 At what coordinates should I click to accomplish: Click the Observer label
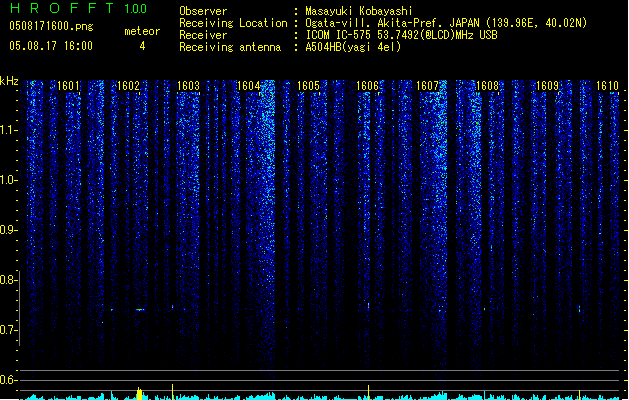(203, 11)
